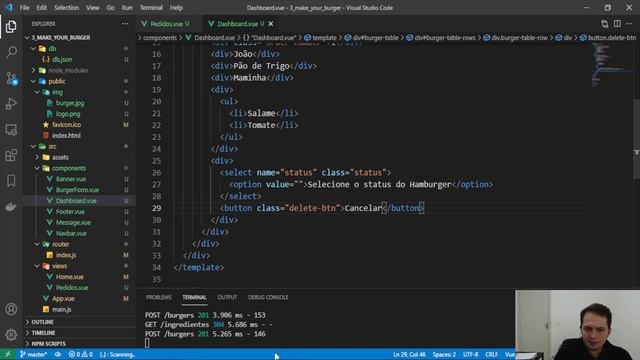Open App.vue in the explorer
Screen dimensions: 640x360
click(x=63, y=298)
